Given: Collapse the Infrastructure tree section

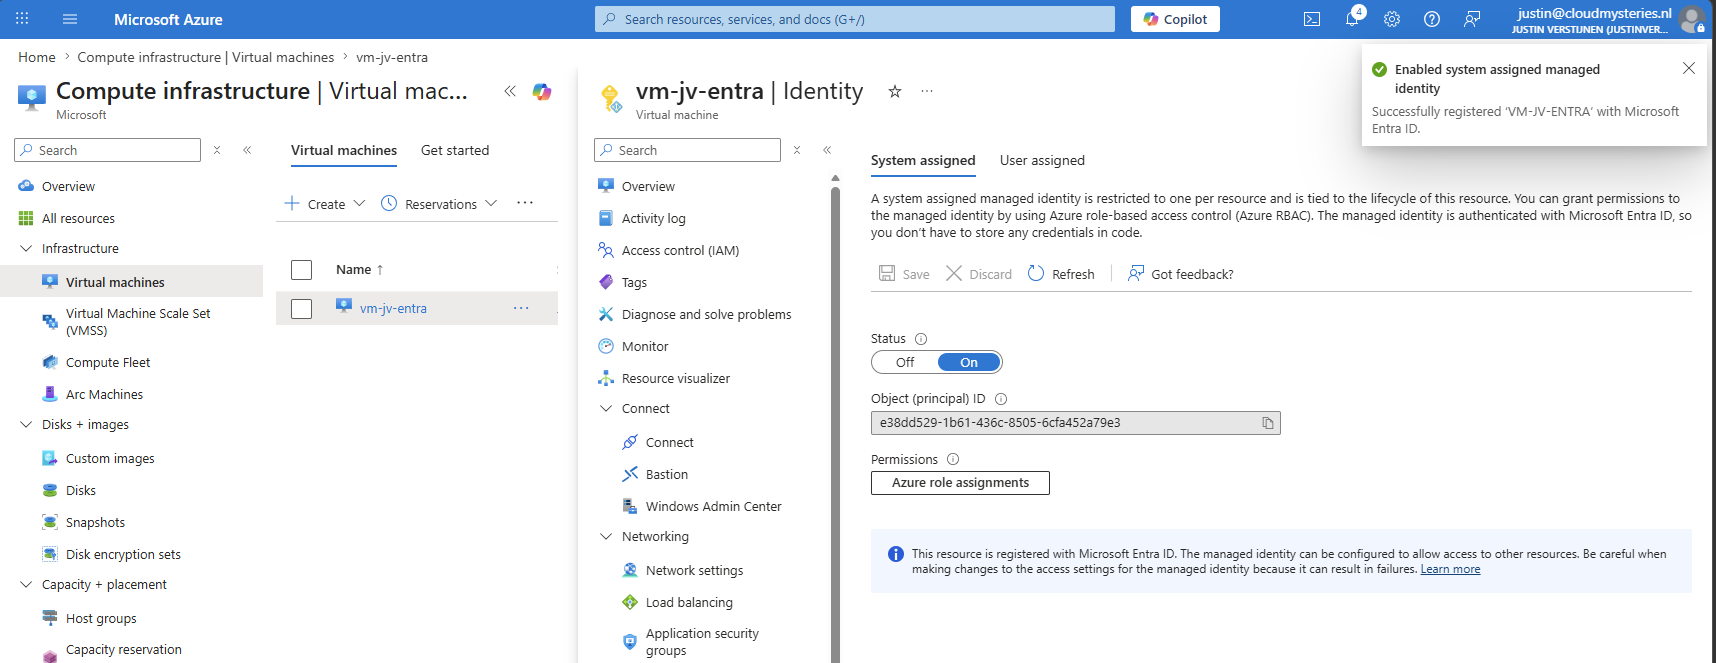Looking at the screenshot, I should point(26,248).
